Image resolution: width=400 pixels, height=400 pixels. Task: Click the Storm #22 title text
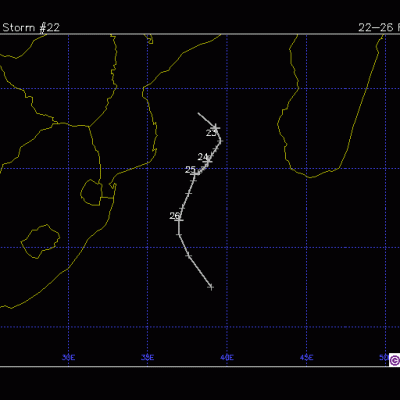click(31, 27)
